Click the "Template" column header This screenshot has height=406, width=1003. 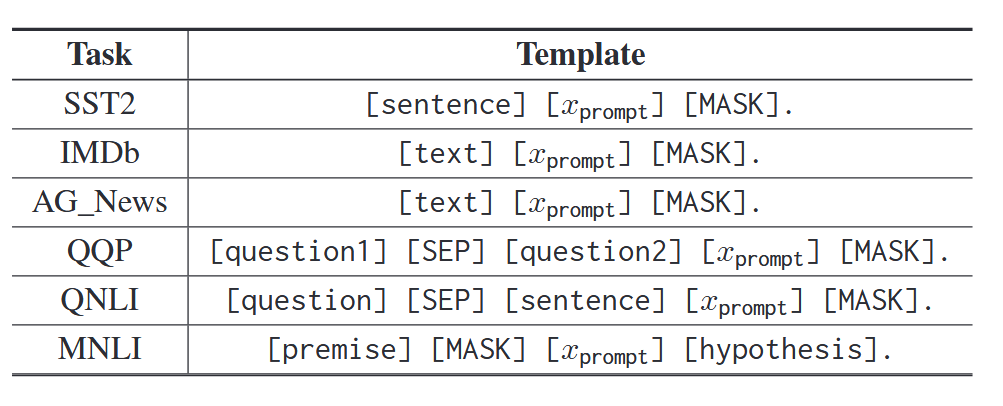(580, 54)
